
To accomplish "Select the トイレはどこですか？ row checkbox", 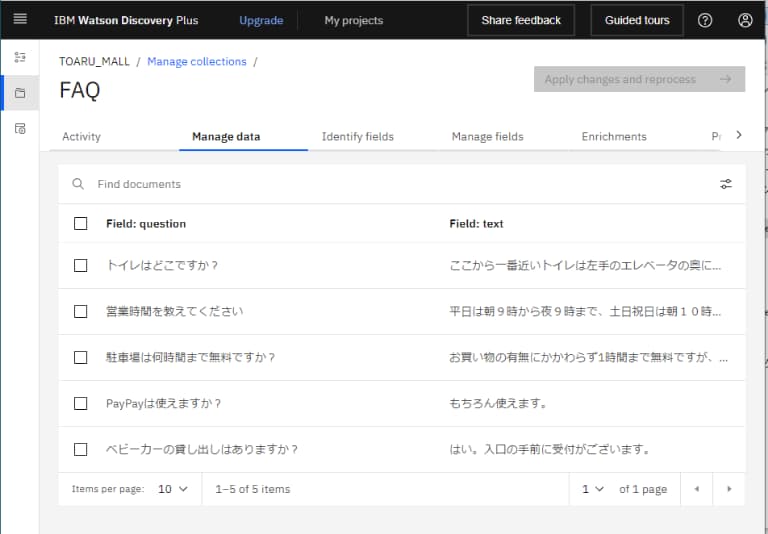I will 81,266.
